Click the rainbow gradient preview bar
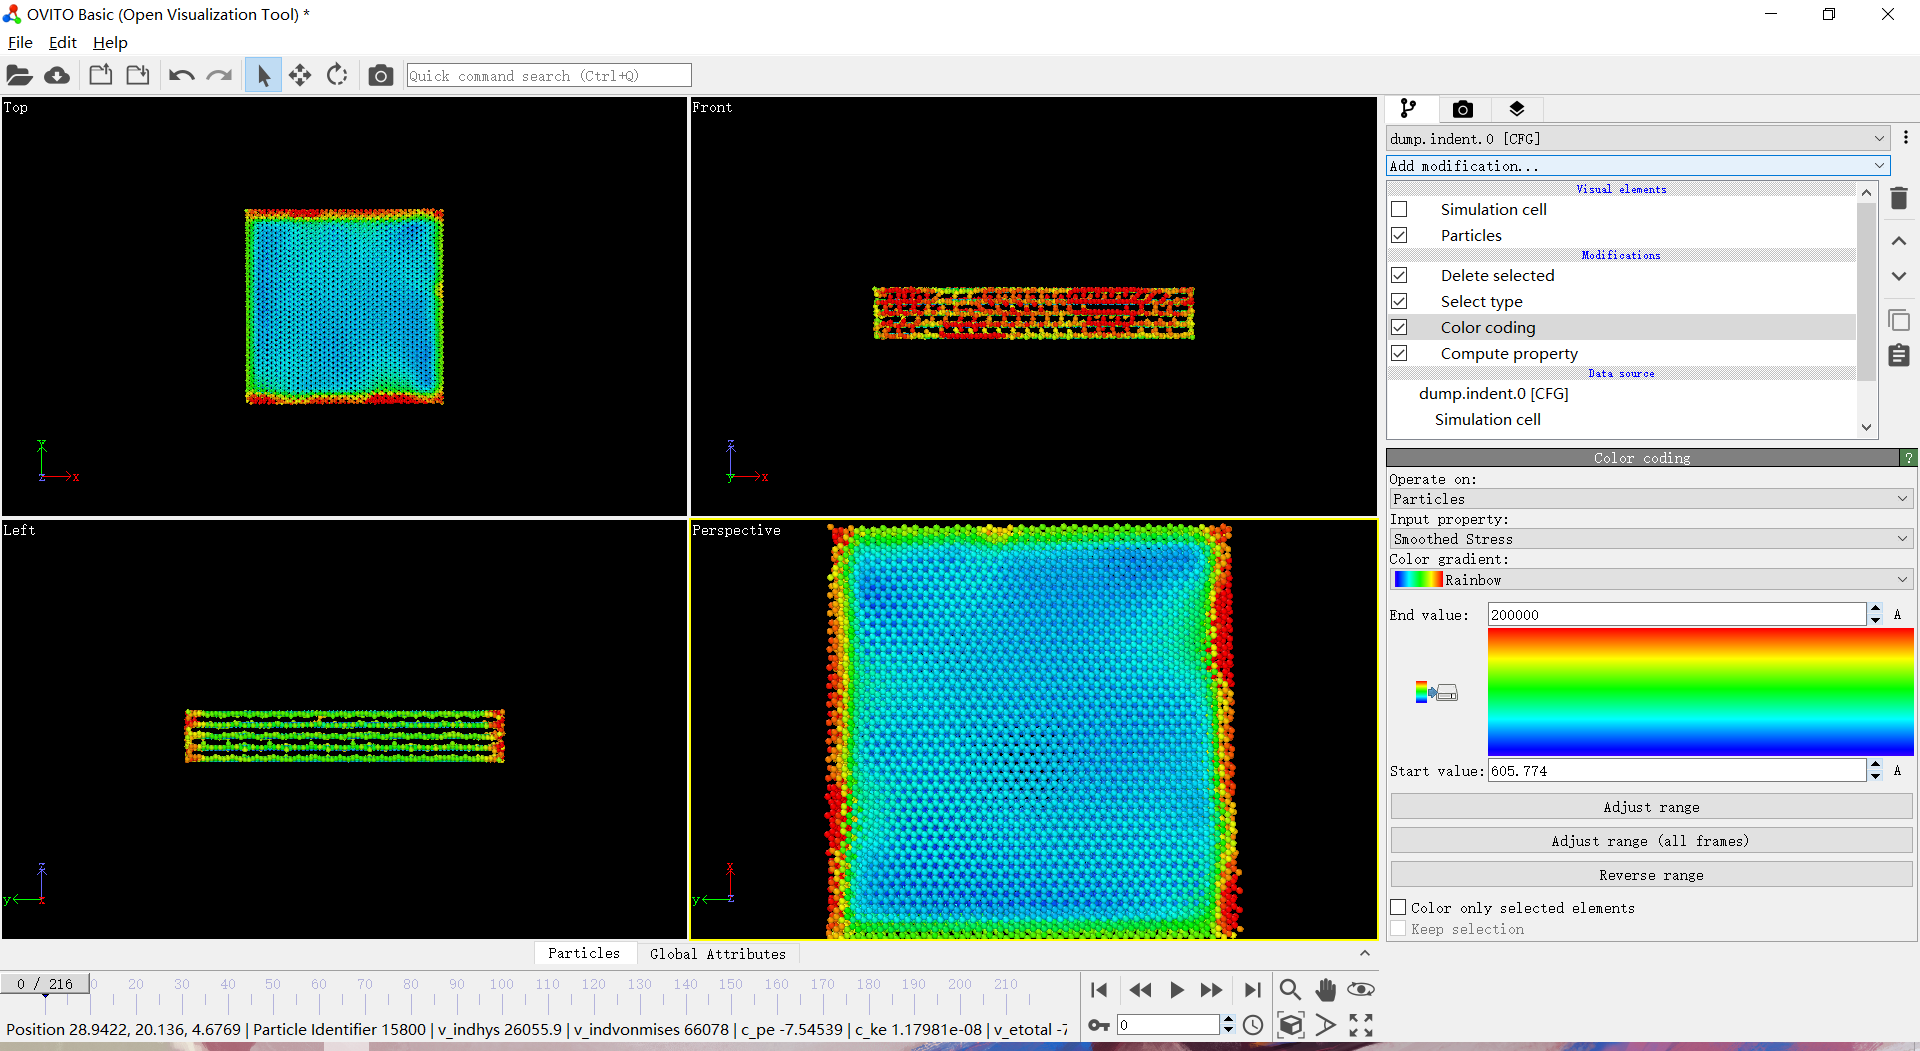Viewport: 1920px width, 1051px height. point(1699,690)
